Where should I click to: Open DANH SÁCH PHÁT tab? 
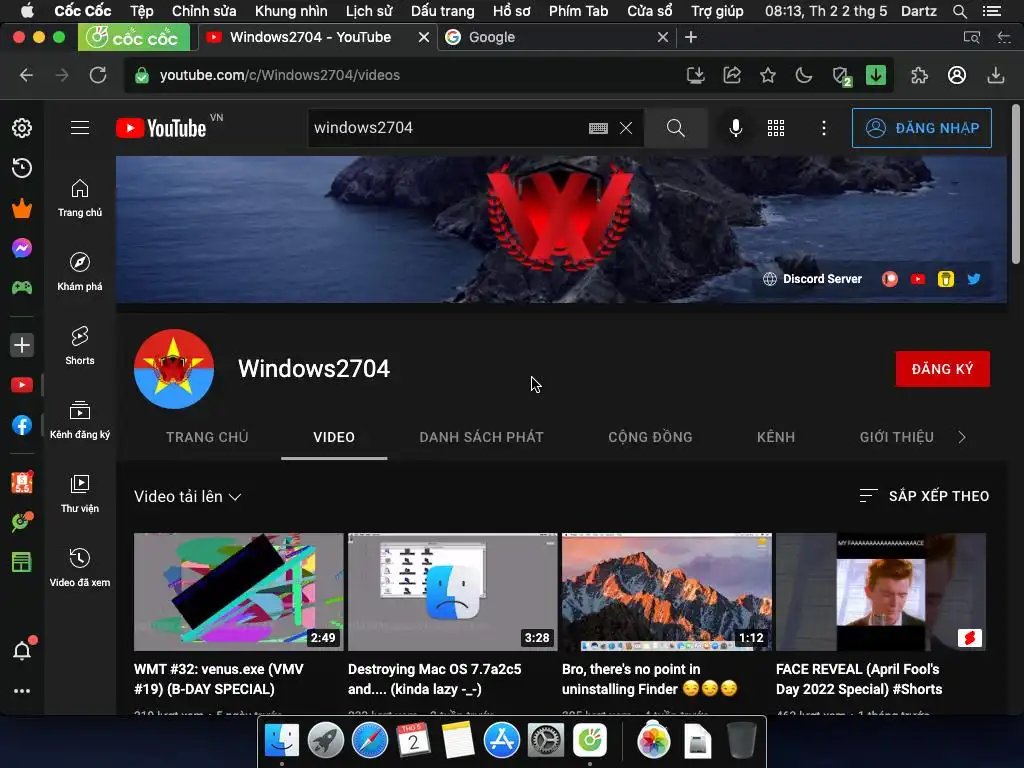pyautogui.click(x=481, y=437)
